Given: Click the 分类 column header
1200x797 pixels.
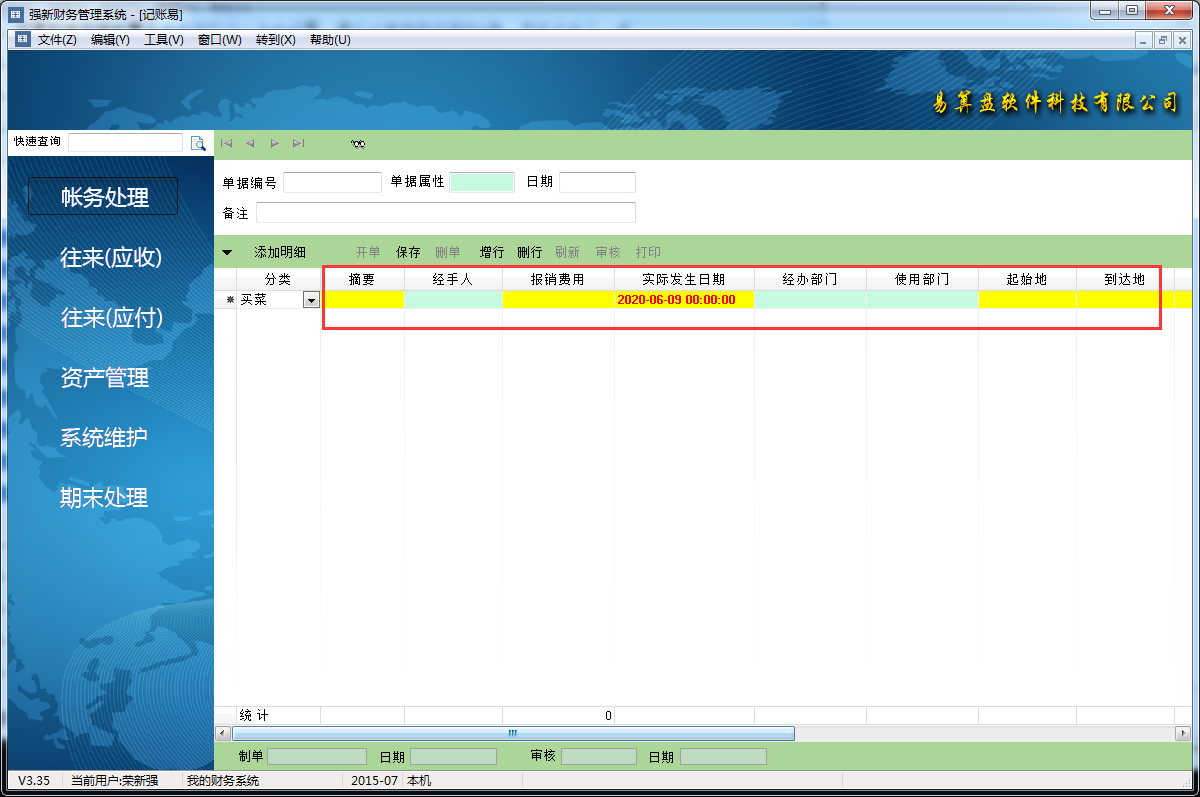Looking at the screenshot, I should pyautogui.click(x=278, y=279).
